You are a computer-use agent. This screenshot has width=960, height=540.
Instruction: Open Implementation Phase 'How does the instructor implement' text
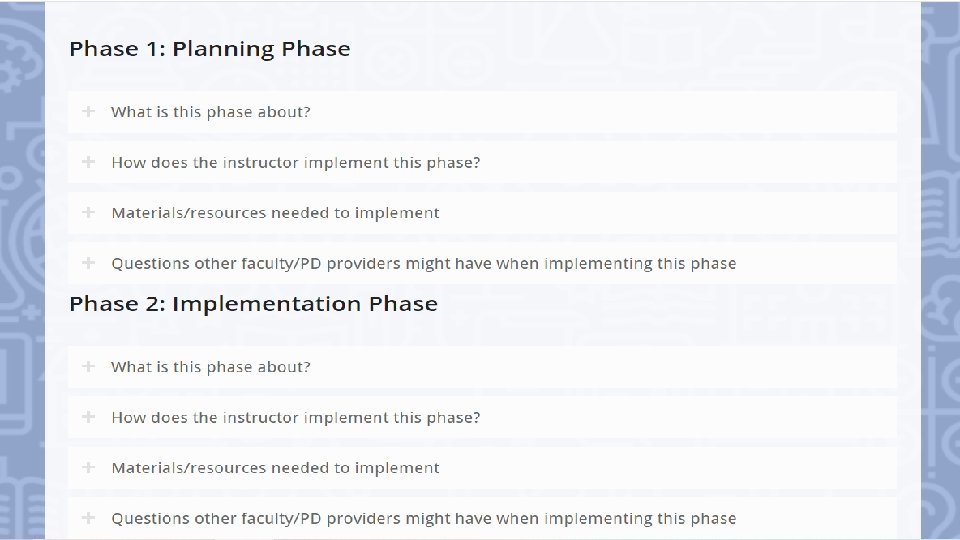coord(296,417)
